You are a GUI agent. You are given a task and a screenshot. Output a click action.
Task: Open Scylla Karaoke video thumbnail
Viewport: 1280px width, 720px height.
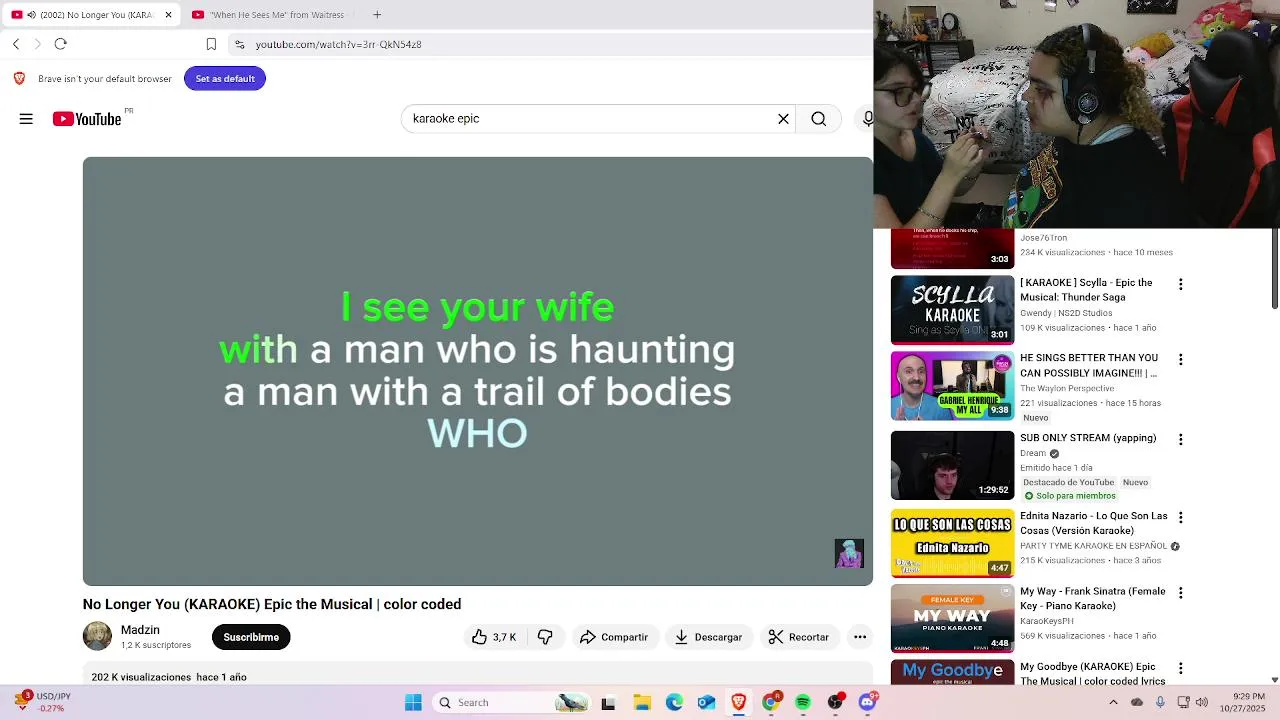pyautogui.click(x=952, y=310)
